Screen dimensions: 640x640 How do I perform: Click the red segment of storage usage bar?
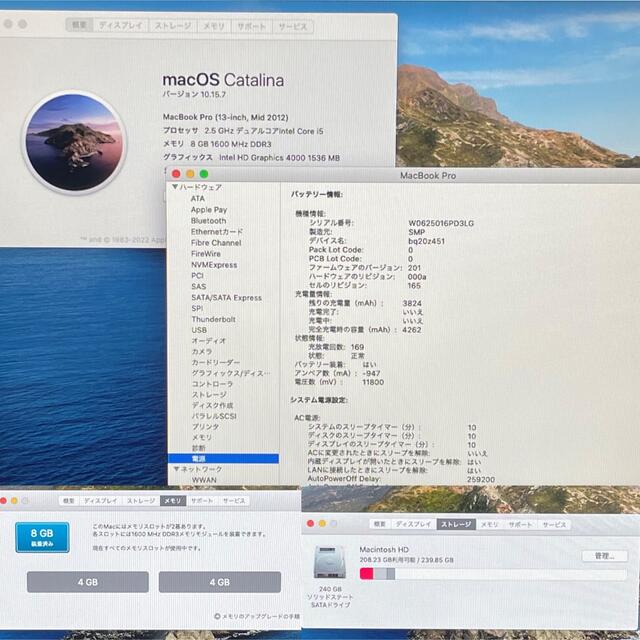click(x=367, y=574)
